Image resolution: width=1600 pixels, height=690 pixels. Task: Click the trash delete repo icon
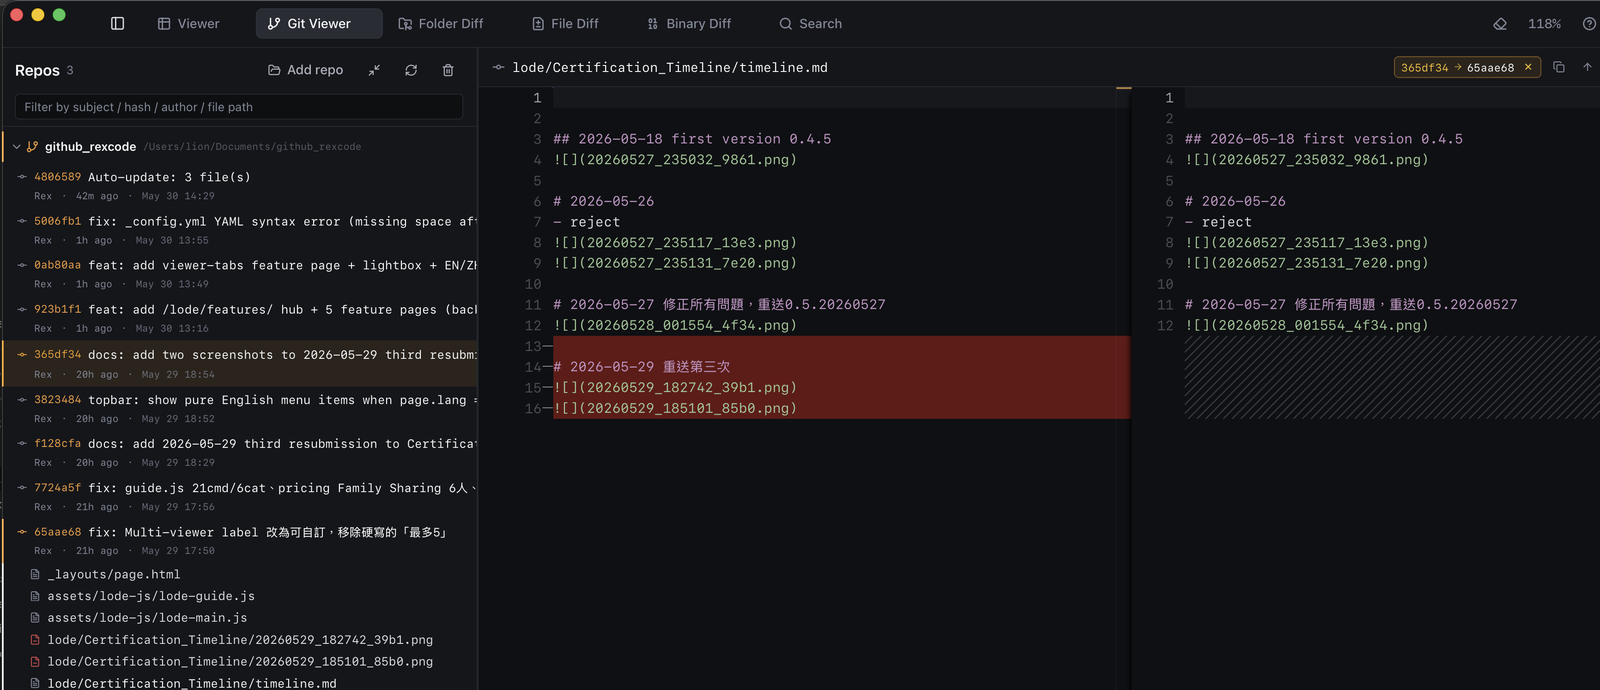[448, 70]
